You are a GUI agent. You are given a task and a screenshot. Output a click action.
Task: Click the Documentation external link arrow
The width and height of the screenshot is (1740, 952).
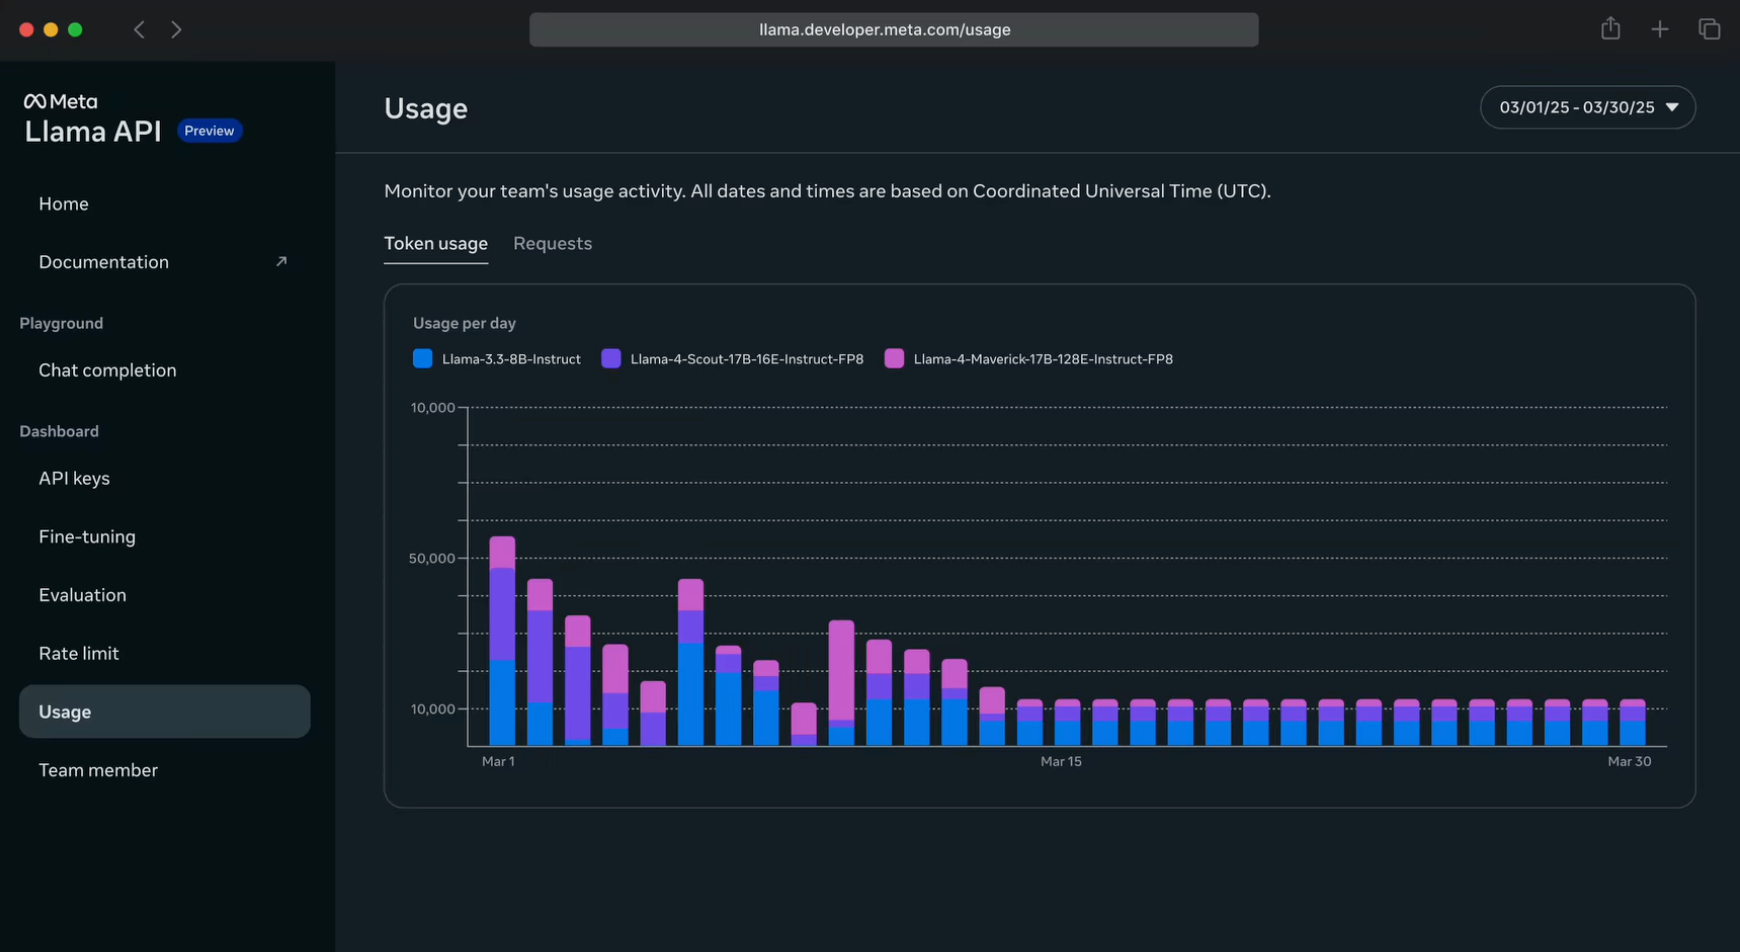pyautogui.click(x=281, y=262)
